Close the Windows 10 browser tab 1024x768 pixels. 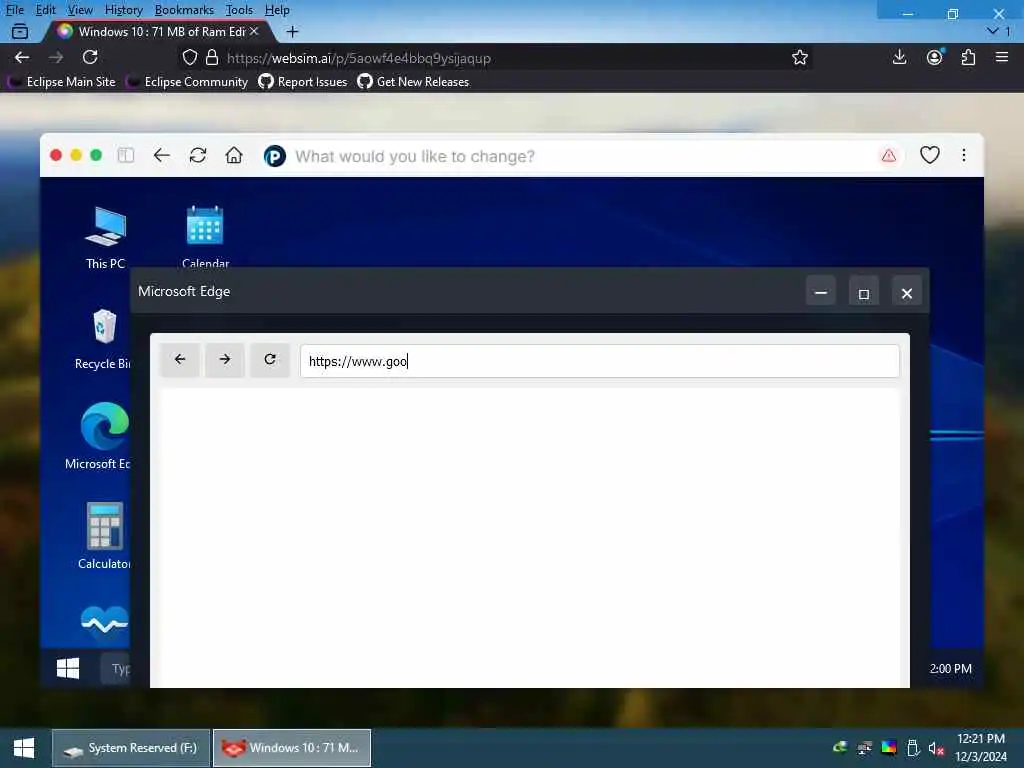[254, 31]
